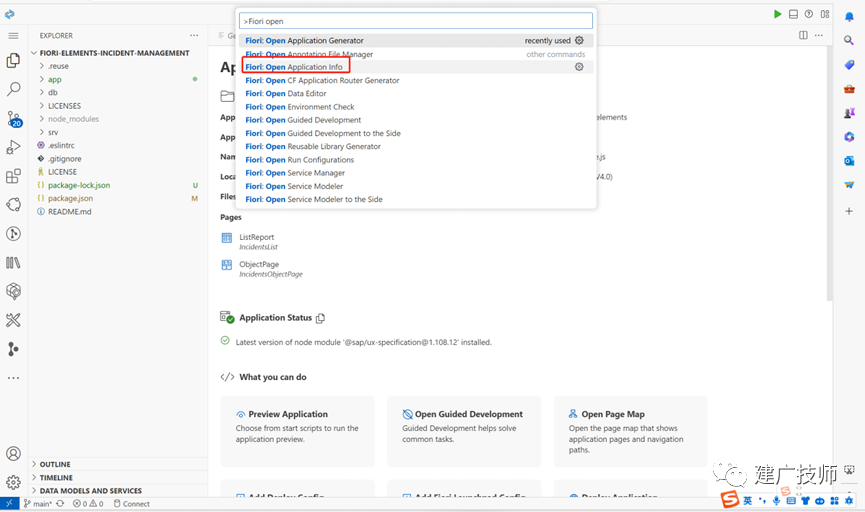Viewport: 865px width, 512px height.
Task: Click the main branch in status bar
Action: (x=38, y=504)
